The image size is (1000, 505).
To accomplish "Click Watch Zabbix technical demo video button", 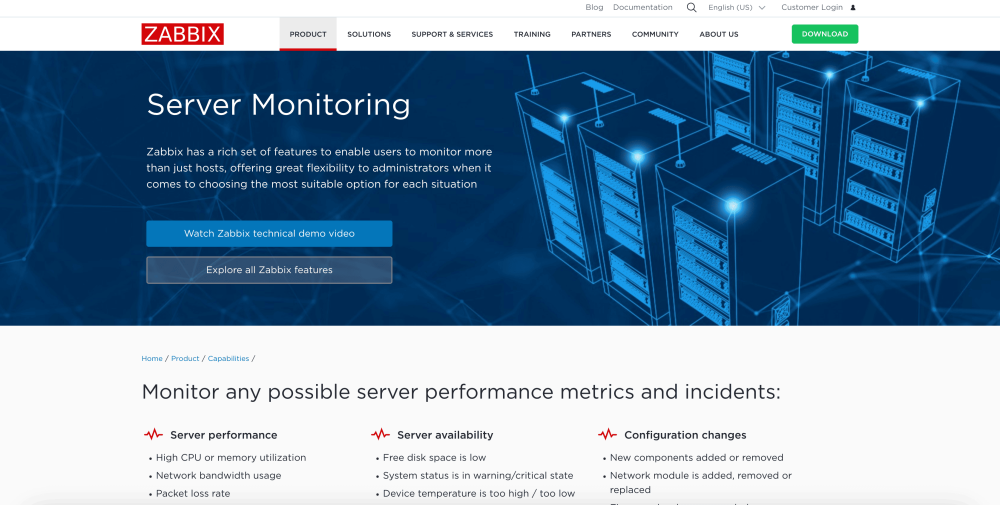I will 269,233.
